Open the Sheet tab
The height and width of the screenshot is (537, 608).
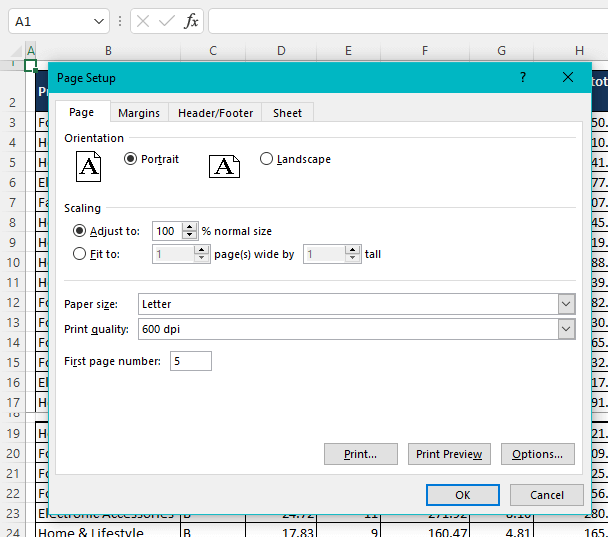coord(287,113)
